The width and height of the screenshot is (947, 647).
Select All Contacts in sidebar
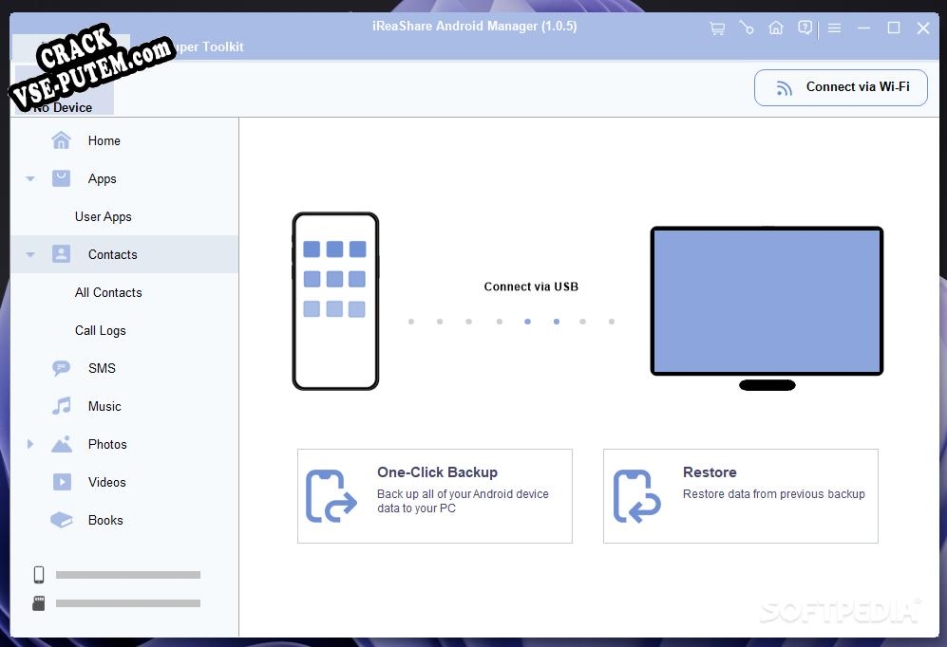[x=108, y=293]
